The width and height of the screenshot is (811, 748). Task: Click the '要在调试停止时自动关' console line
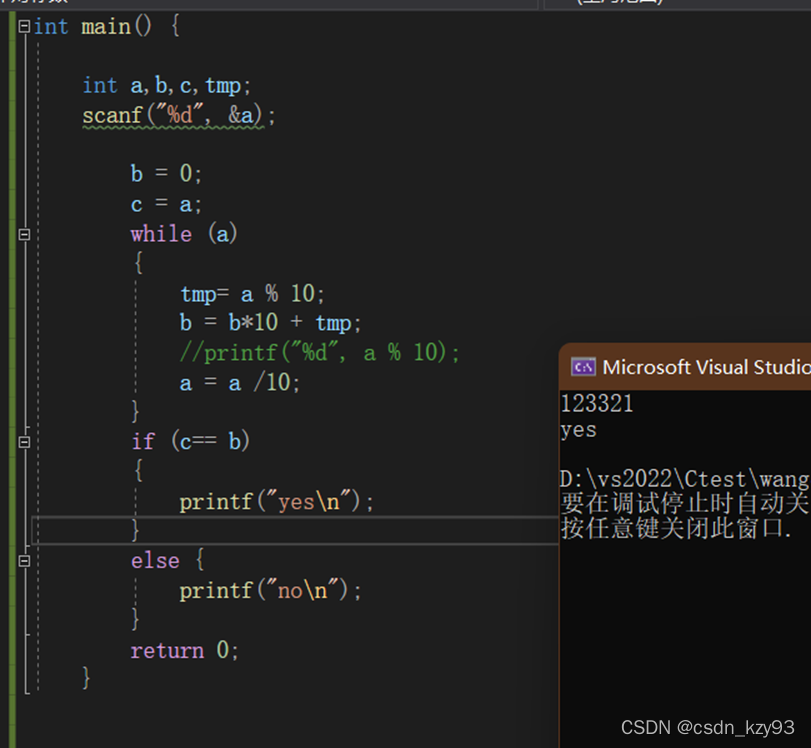tap(685, 503)
